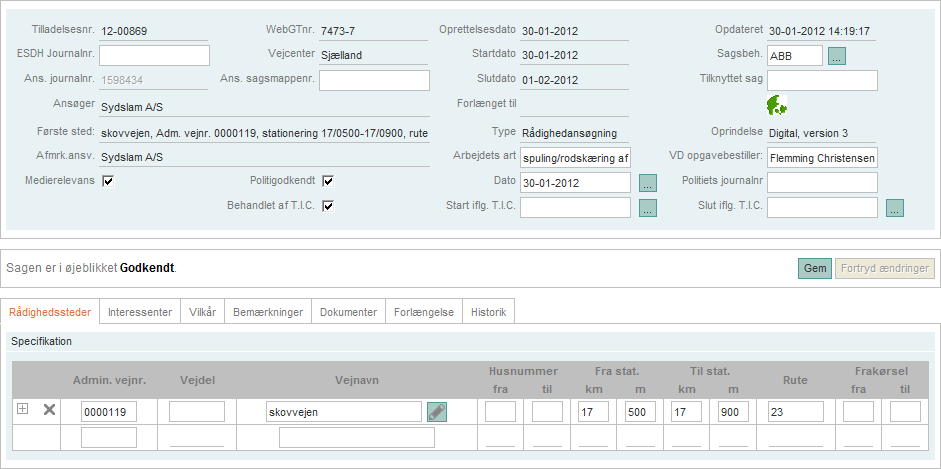The image size is (941, 469).
Task: Open picker beside Slut iflg. T.I.C.
Action: click(x=895, y=208)
